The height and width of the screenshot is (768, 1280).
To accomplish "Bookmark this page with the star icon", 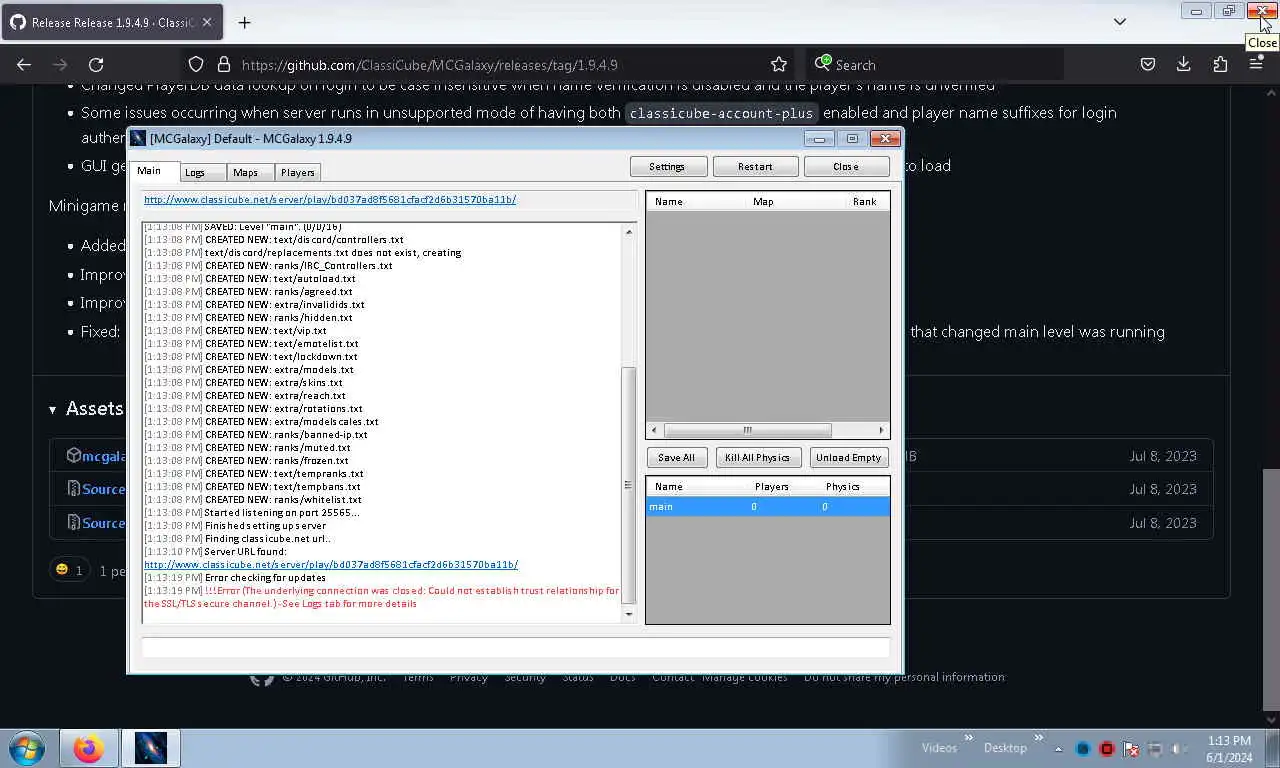I will pos(779,65).
